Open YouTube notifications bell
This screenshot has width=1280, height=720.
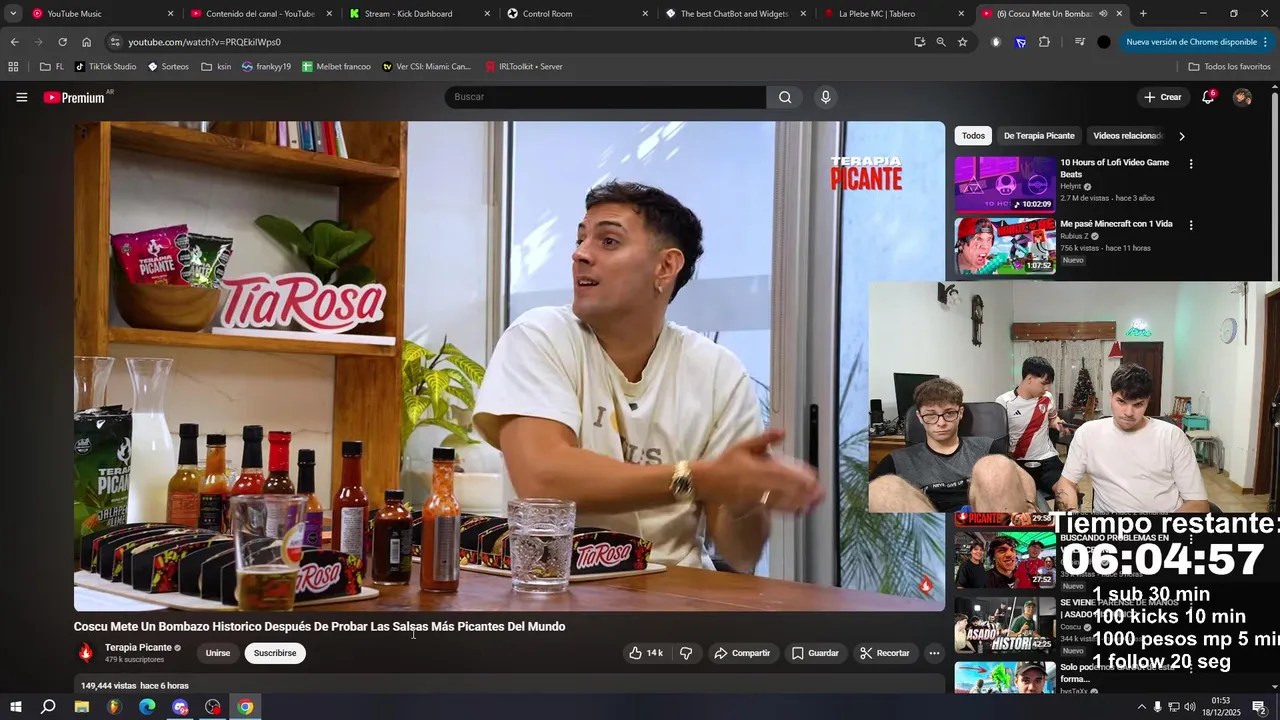point(1208,97)
